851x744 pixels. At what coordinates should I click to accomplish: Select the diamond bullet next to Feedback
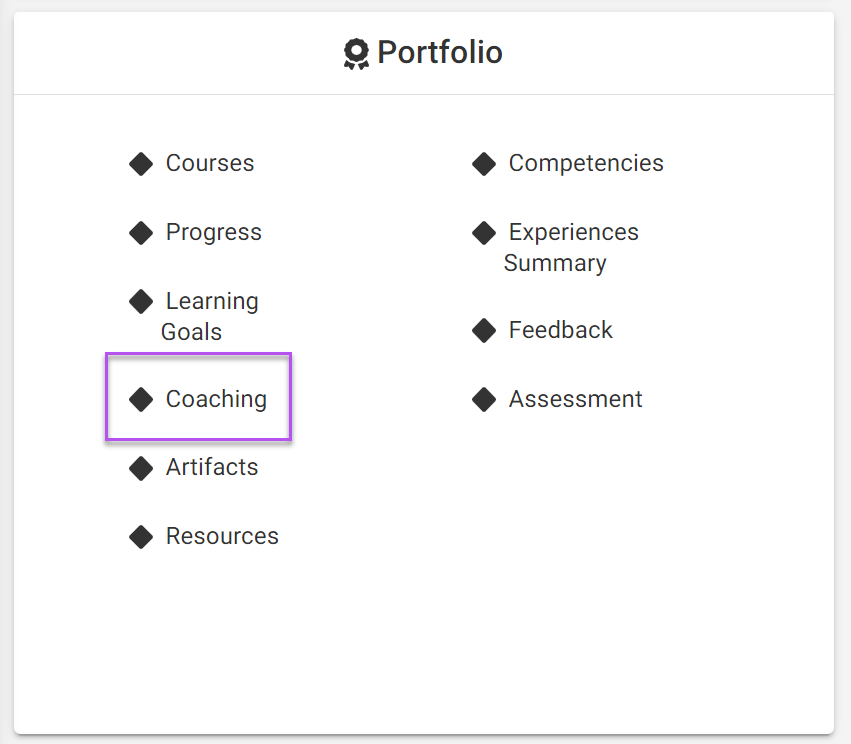coord(484,331)
